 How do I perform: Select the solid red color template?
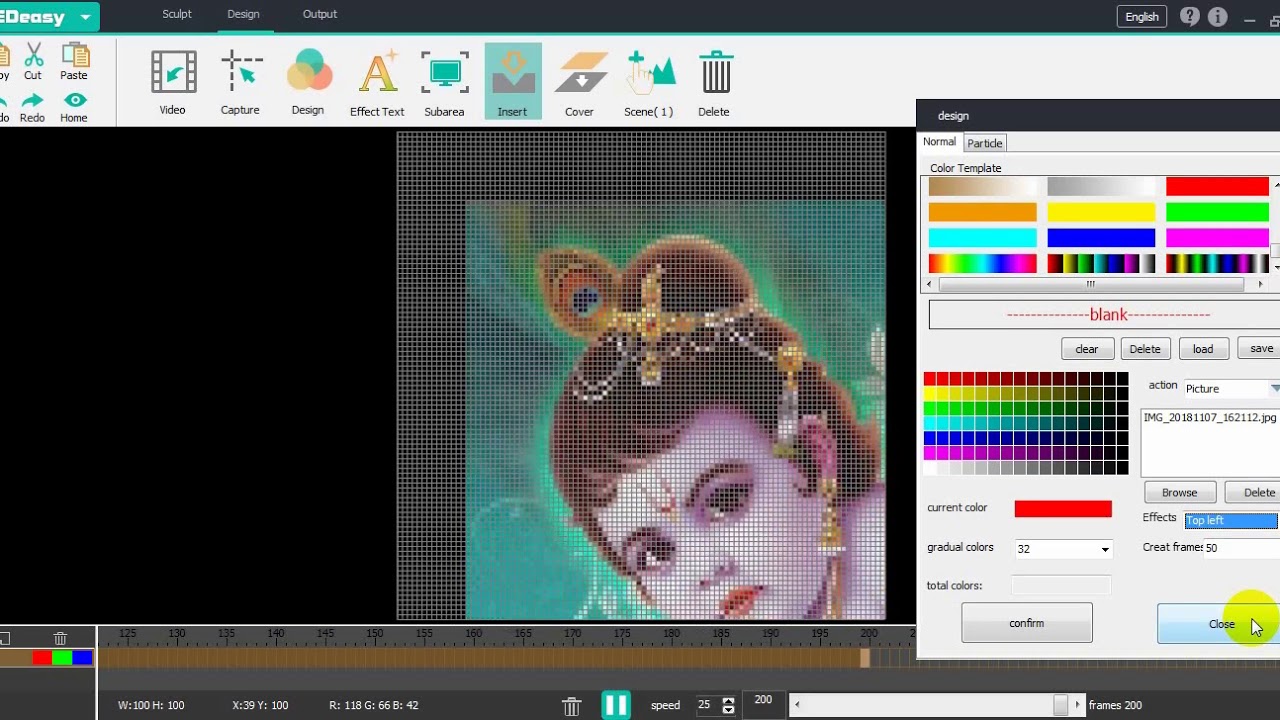[1217, 186]
